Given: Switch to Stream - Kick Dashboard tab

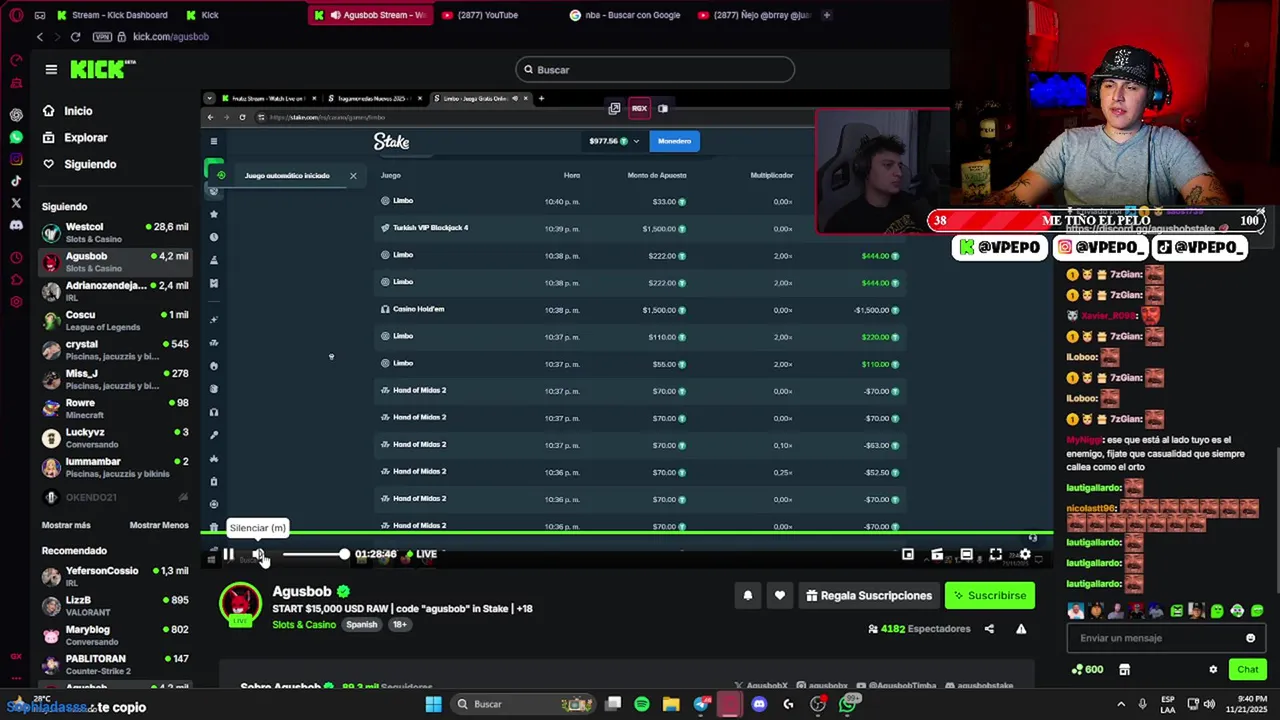Looking at the screenshot, I should 111,15.
